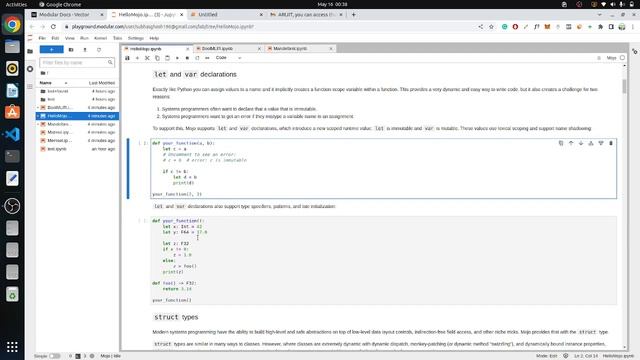640x360 pixels.
Task: Run the selected cell with the play icon
Action: pos(177,58)
